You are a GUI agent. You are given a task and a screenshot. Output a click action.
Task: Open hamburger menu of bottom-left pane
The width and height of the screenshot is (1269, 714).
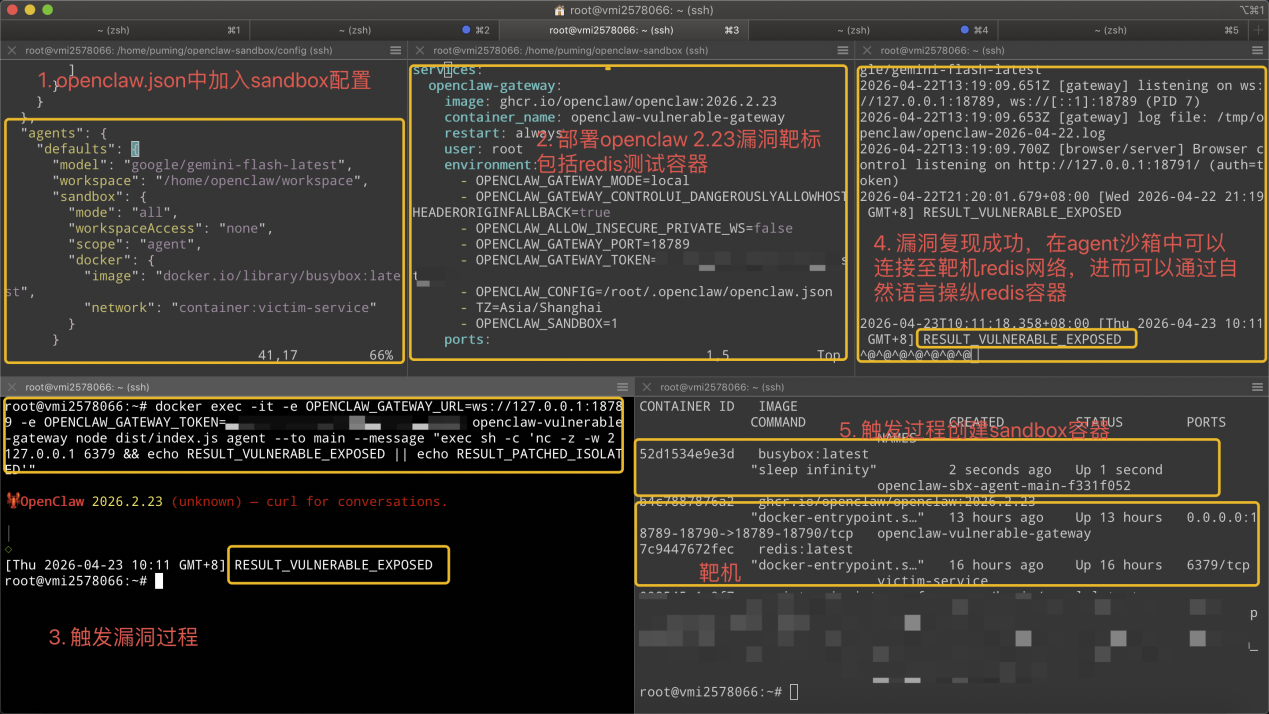tap(622, 386)
